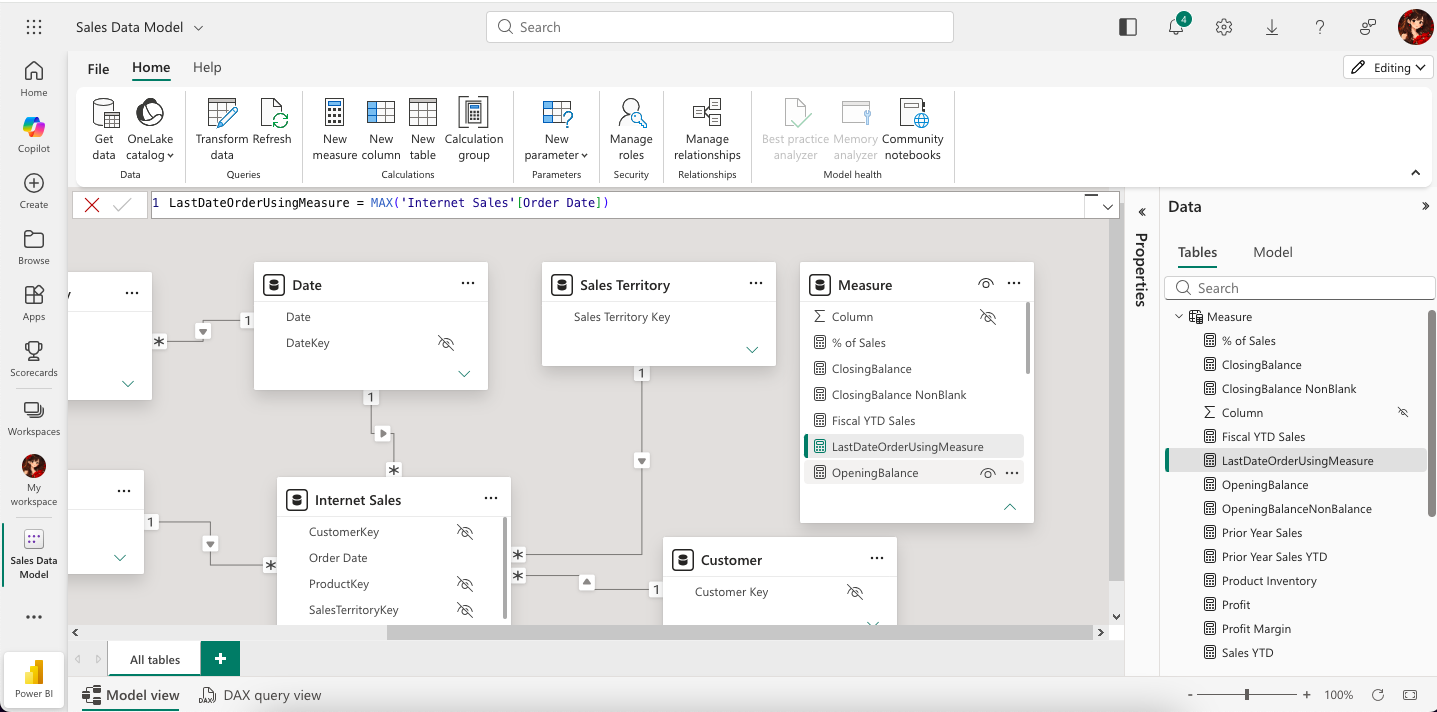
Task: Reset layout icon in status bar
Action: (1378, 695)
